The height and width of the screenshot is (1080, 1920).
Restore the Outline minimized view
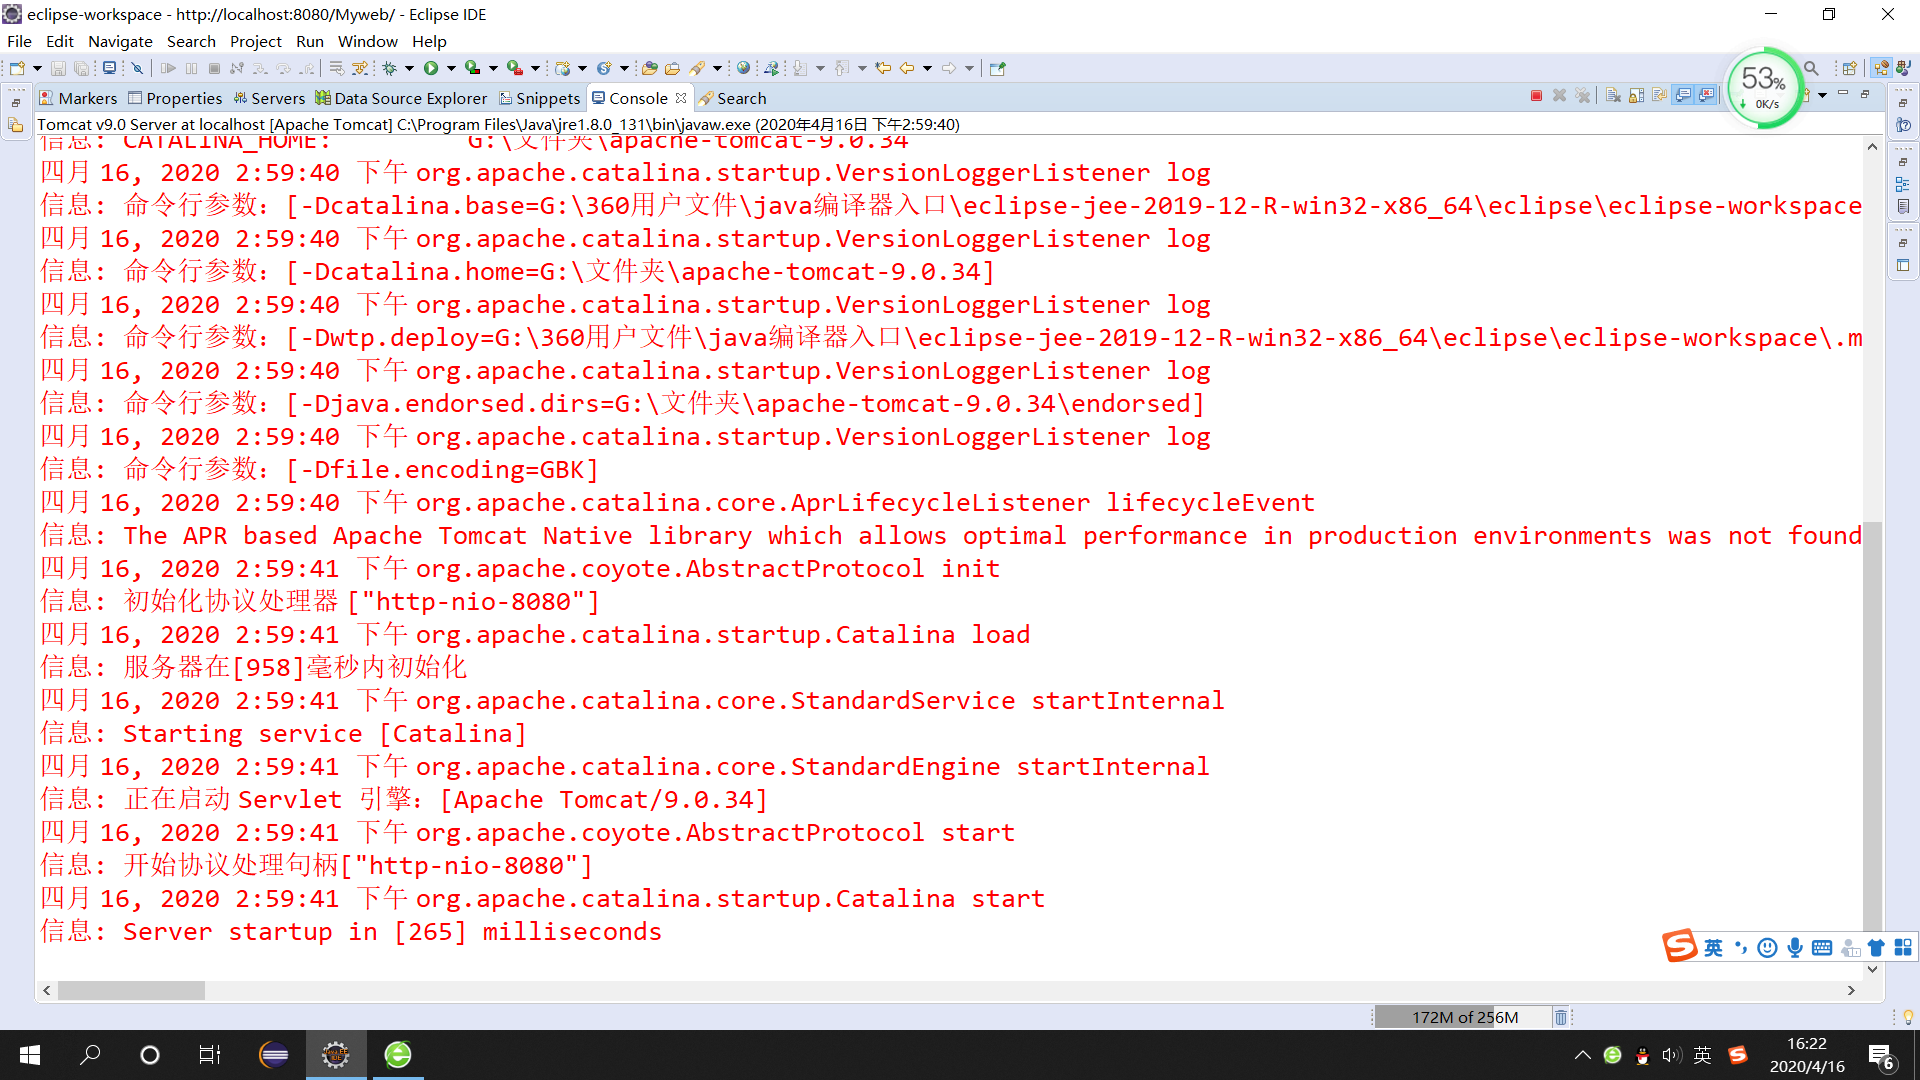pyautogui.click(x=1903, y=184)
